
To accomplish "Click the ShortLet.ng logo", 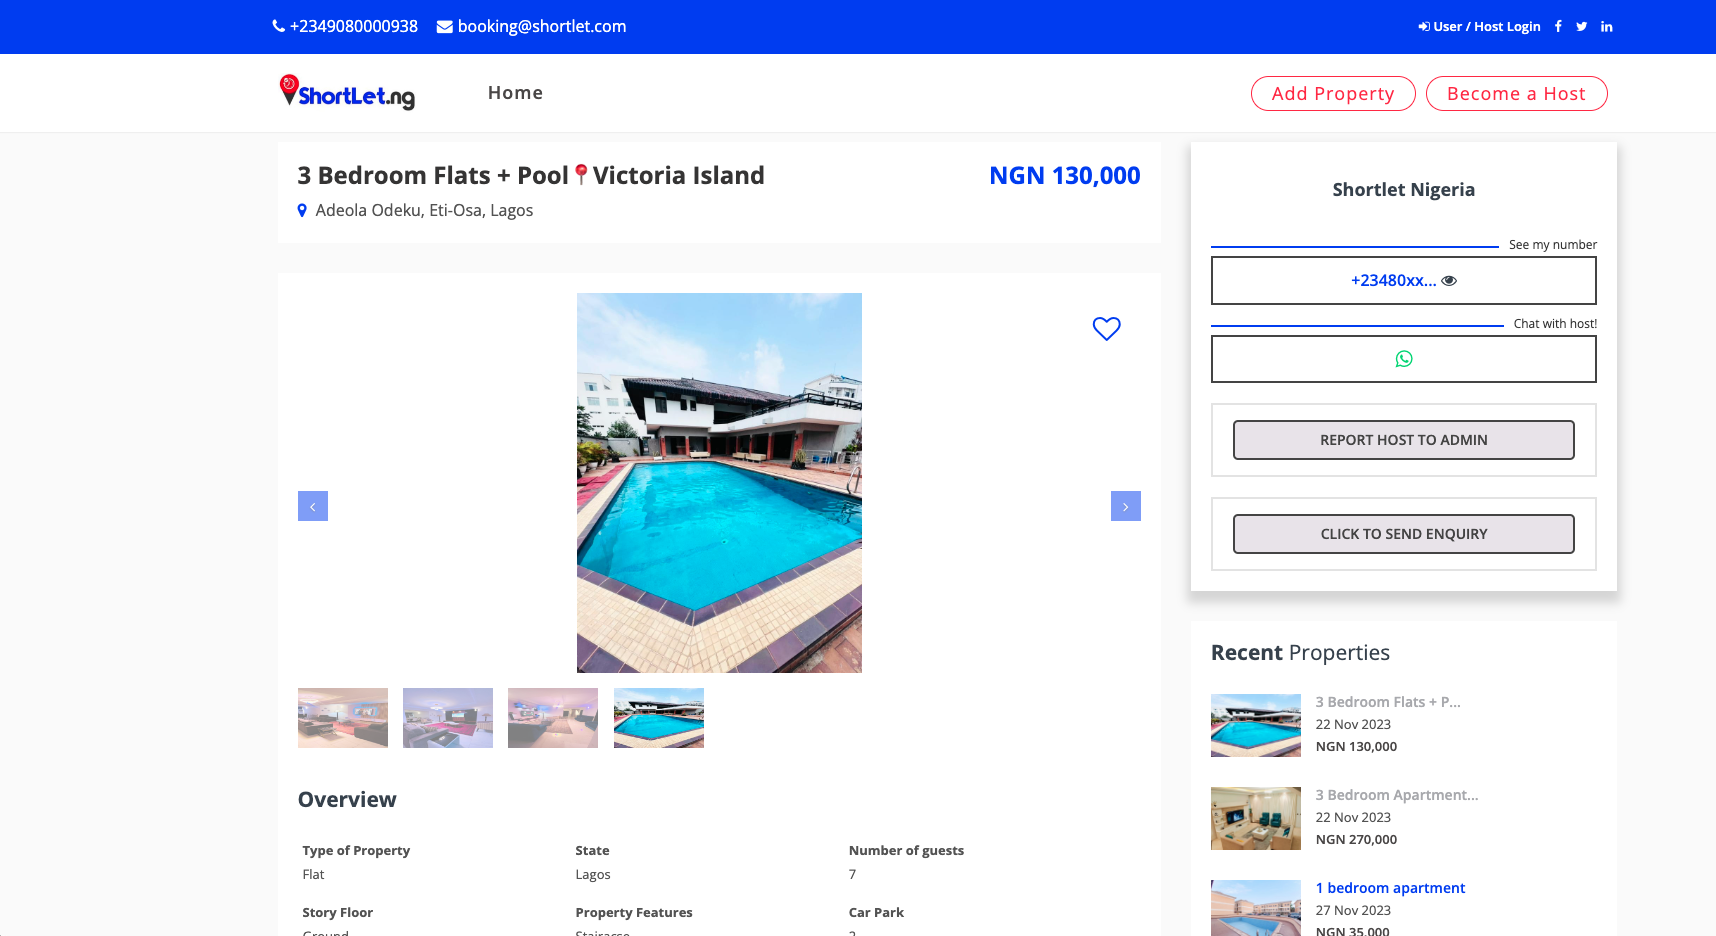I will point(347,93).
